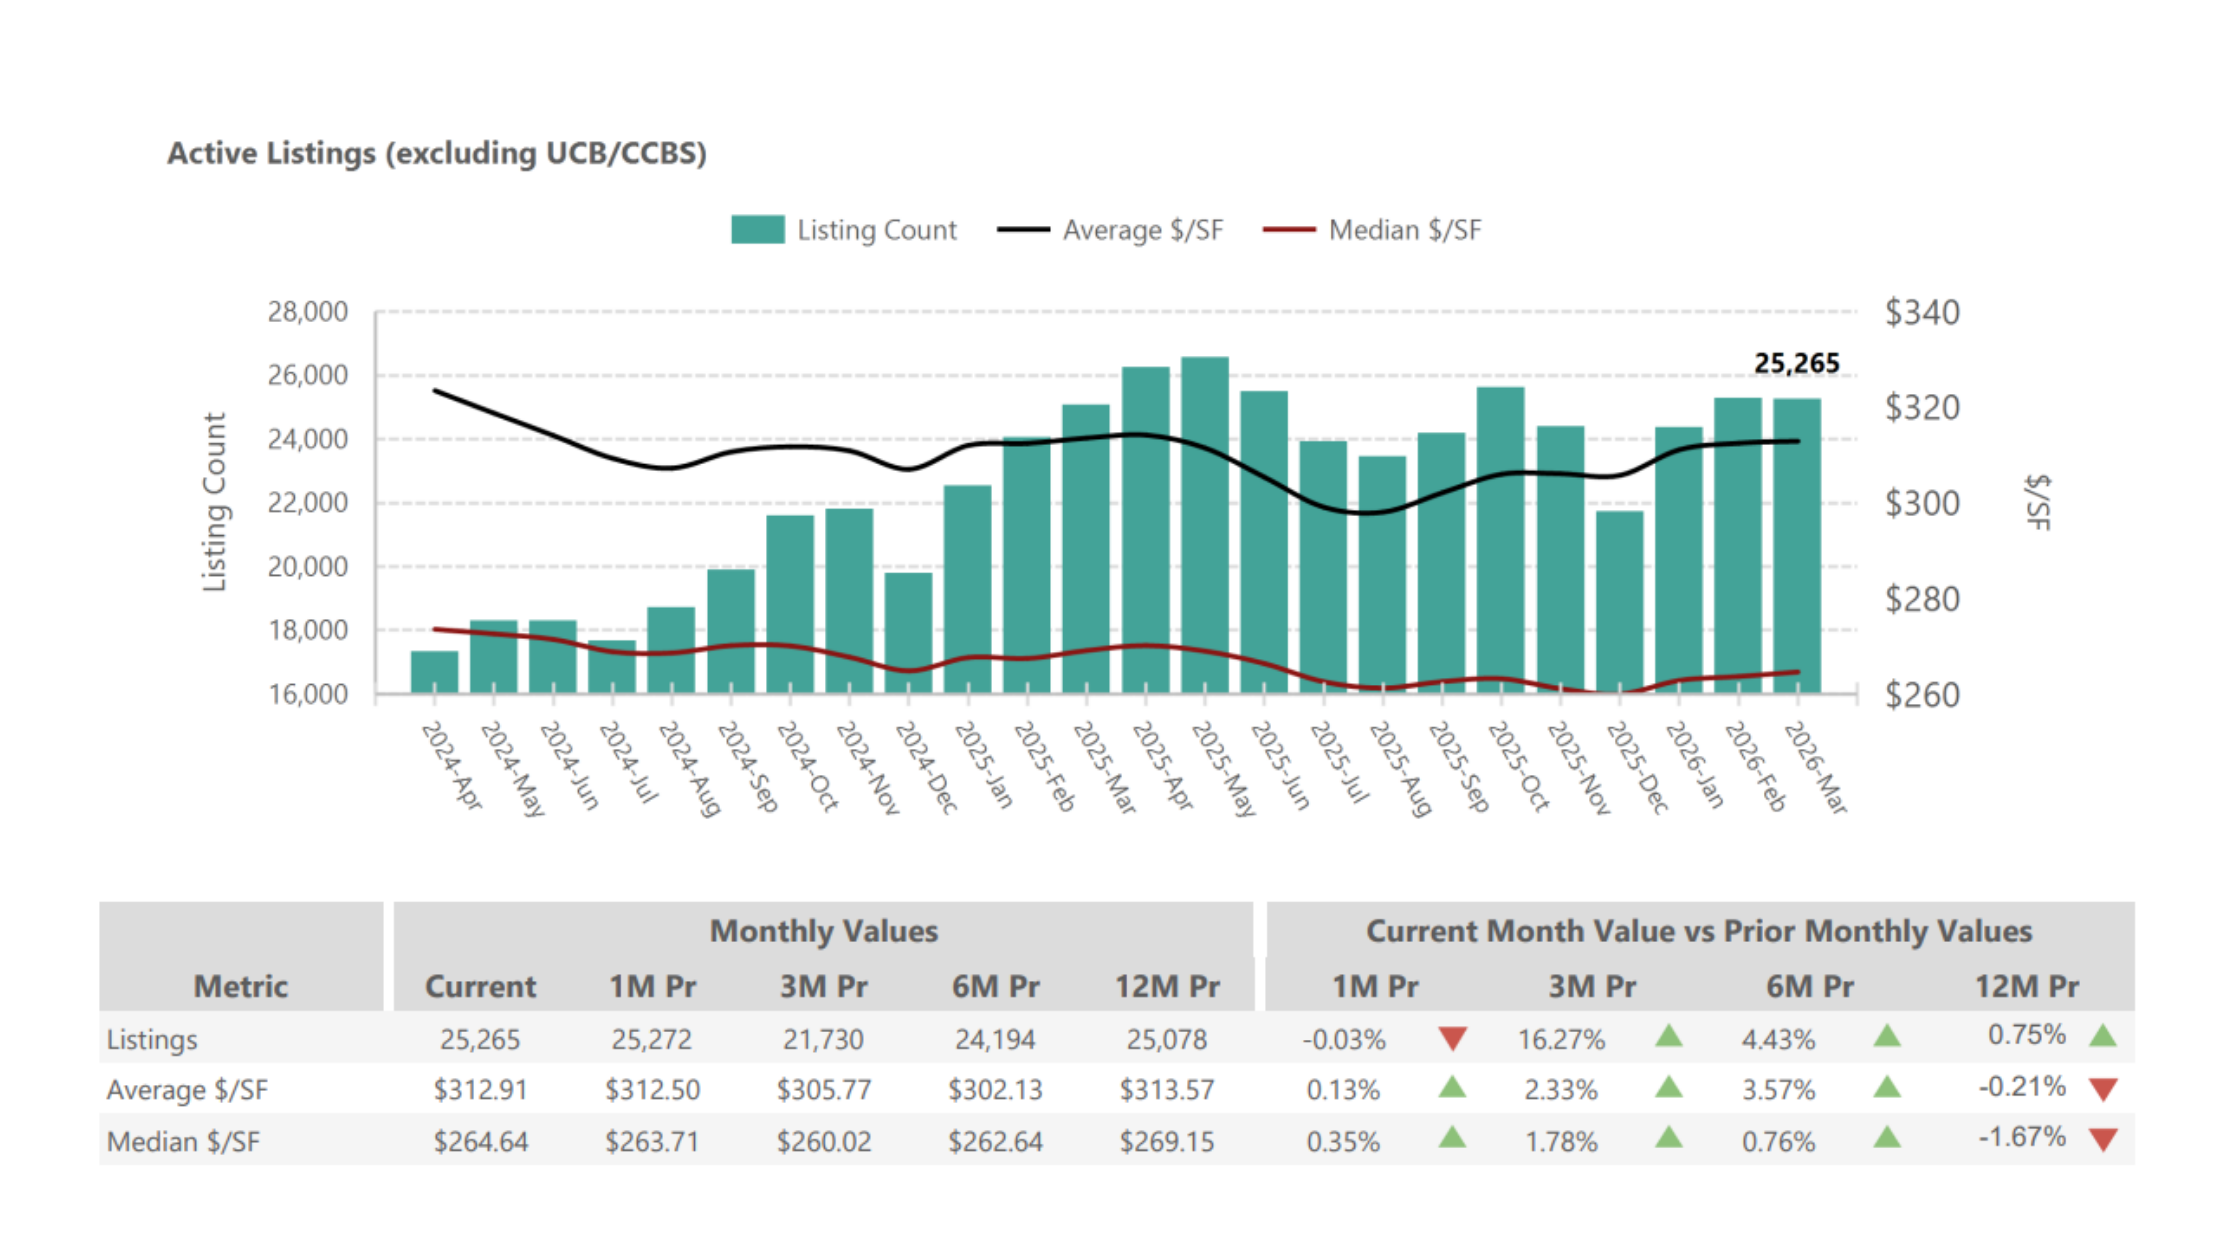Click the Current Month Value vs Prior header
2240x1260 pixels.
tap(1699, 931)
